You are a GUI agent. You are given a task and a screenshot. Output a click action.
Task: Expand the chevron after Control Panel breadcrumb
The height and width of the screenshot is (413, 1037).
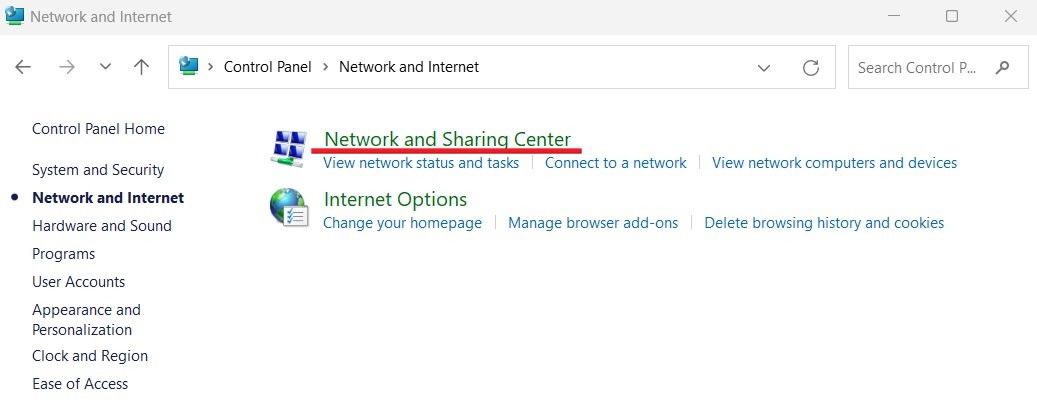[x=325, y=67]
